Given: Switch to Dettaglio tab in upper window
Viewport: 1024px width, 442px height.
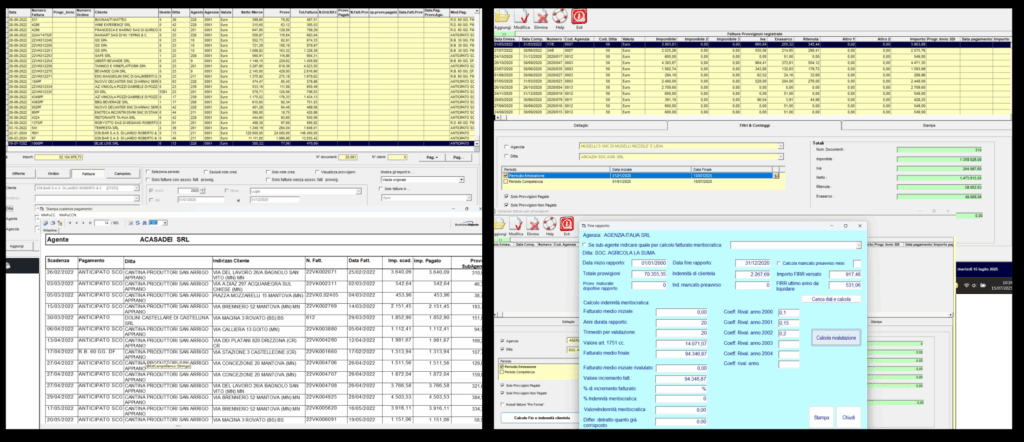Looking at the screenshot, I should [581, 125].
